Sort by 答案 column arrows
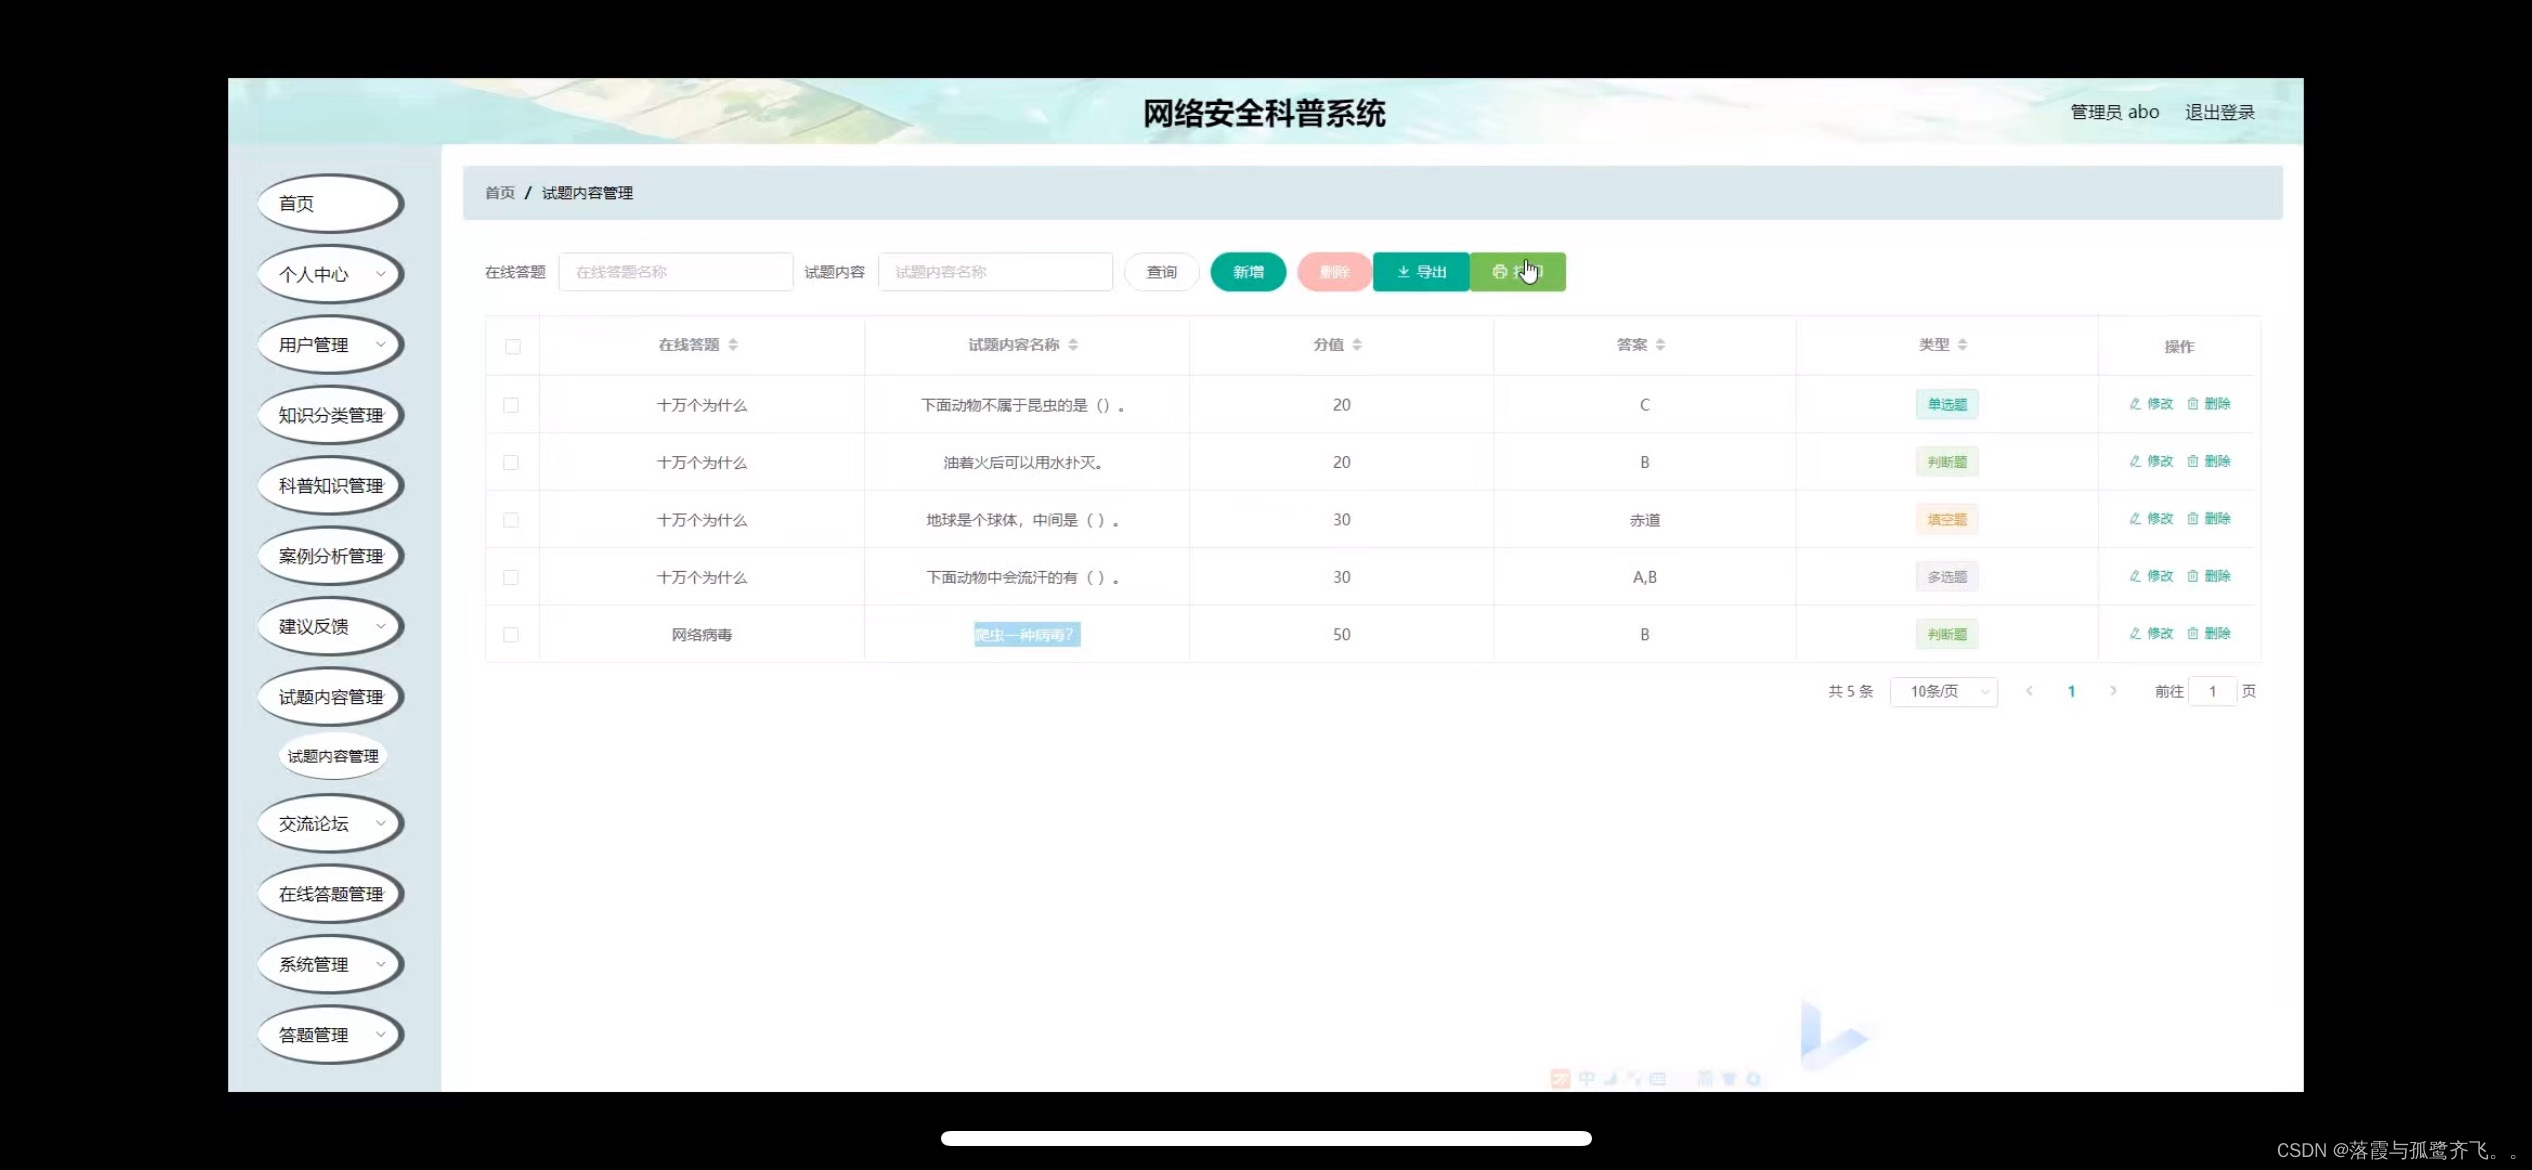Viewport: 2532px width, 1170px height. 1660,345
